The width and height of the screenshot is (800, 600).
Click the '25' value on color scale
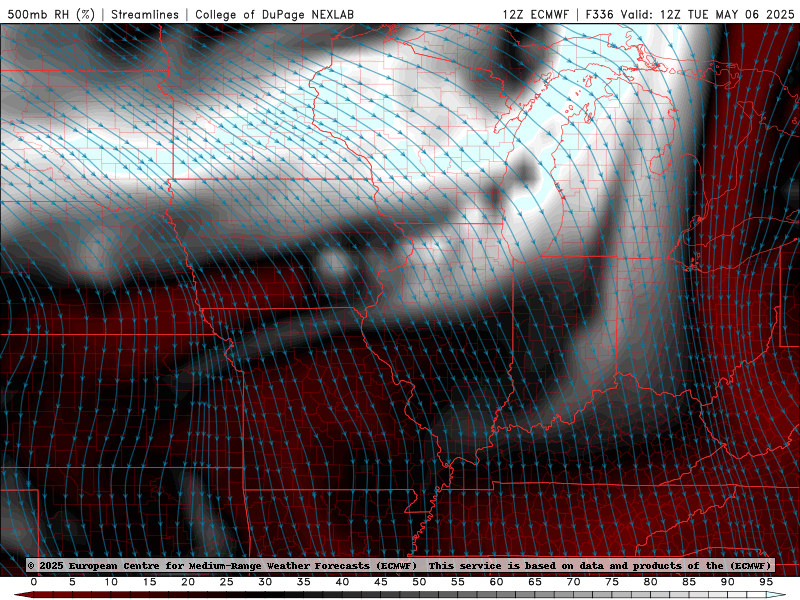[x=227, y=582]
